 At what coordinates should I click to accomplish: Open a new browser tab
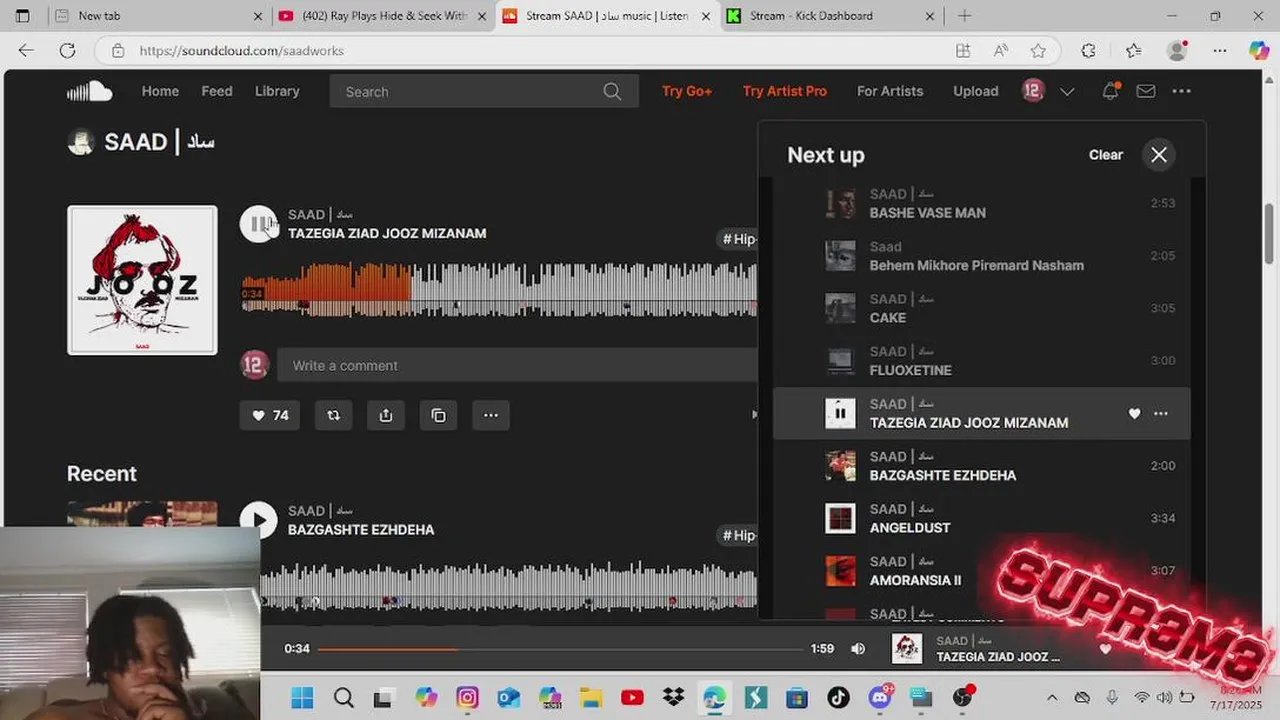[964, 16]
